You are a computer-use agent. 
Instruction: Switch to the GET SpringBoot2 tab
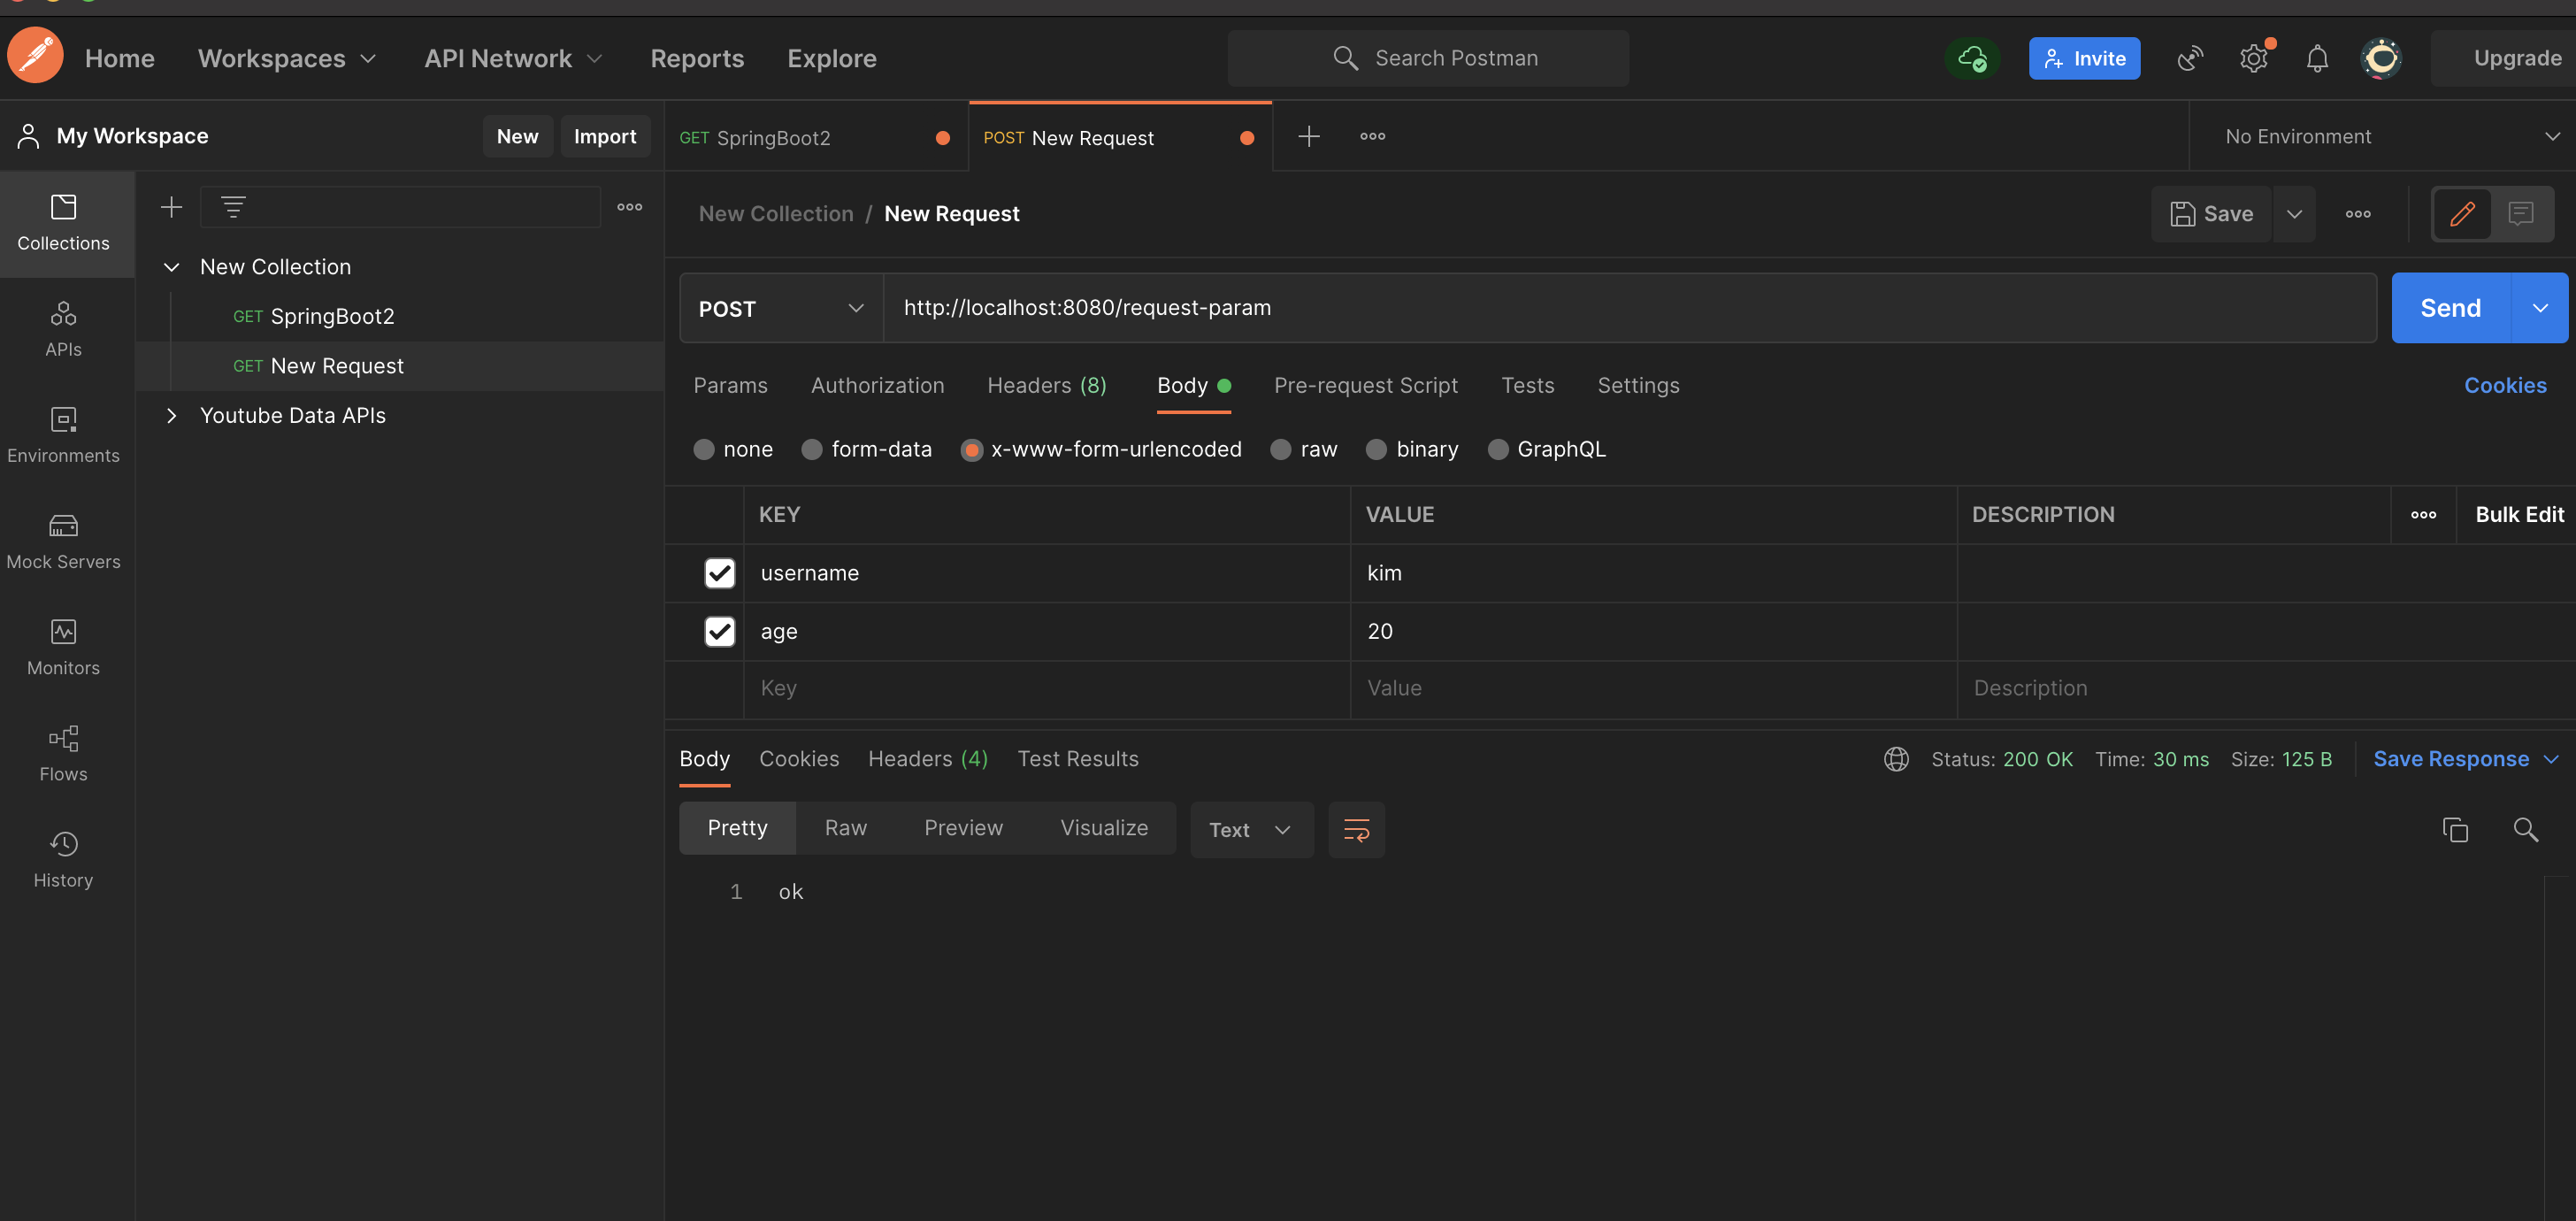coord(815,137)
